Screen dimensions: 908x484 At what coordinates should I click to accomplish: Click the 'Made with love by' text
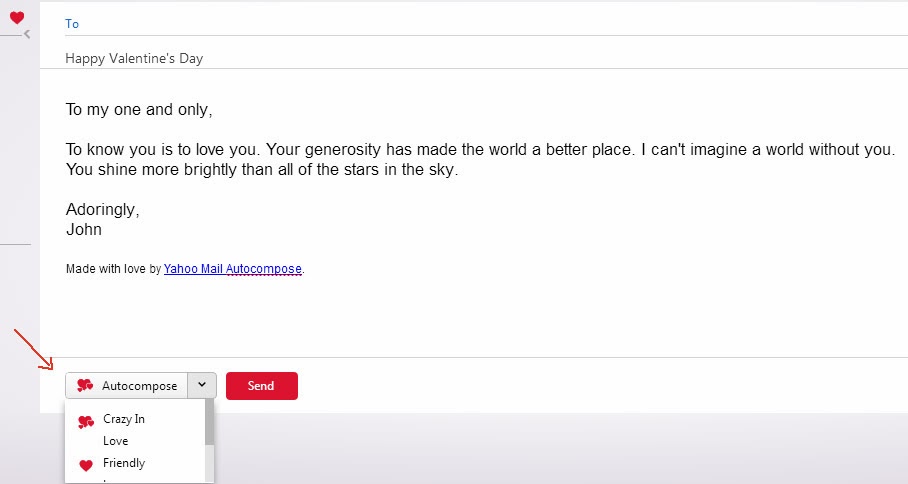[x=113, y=269]
